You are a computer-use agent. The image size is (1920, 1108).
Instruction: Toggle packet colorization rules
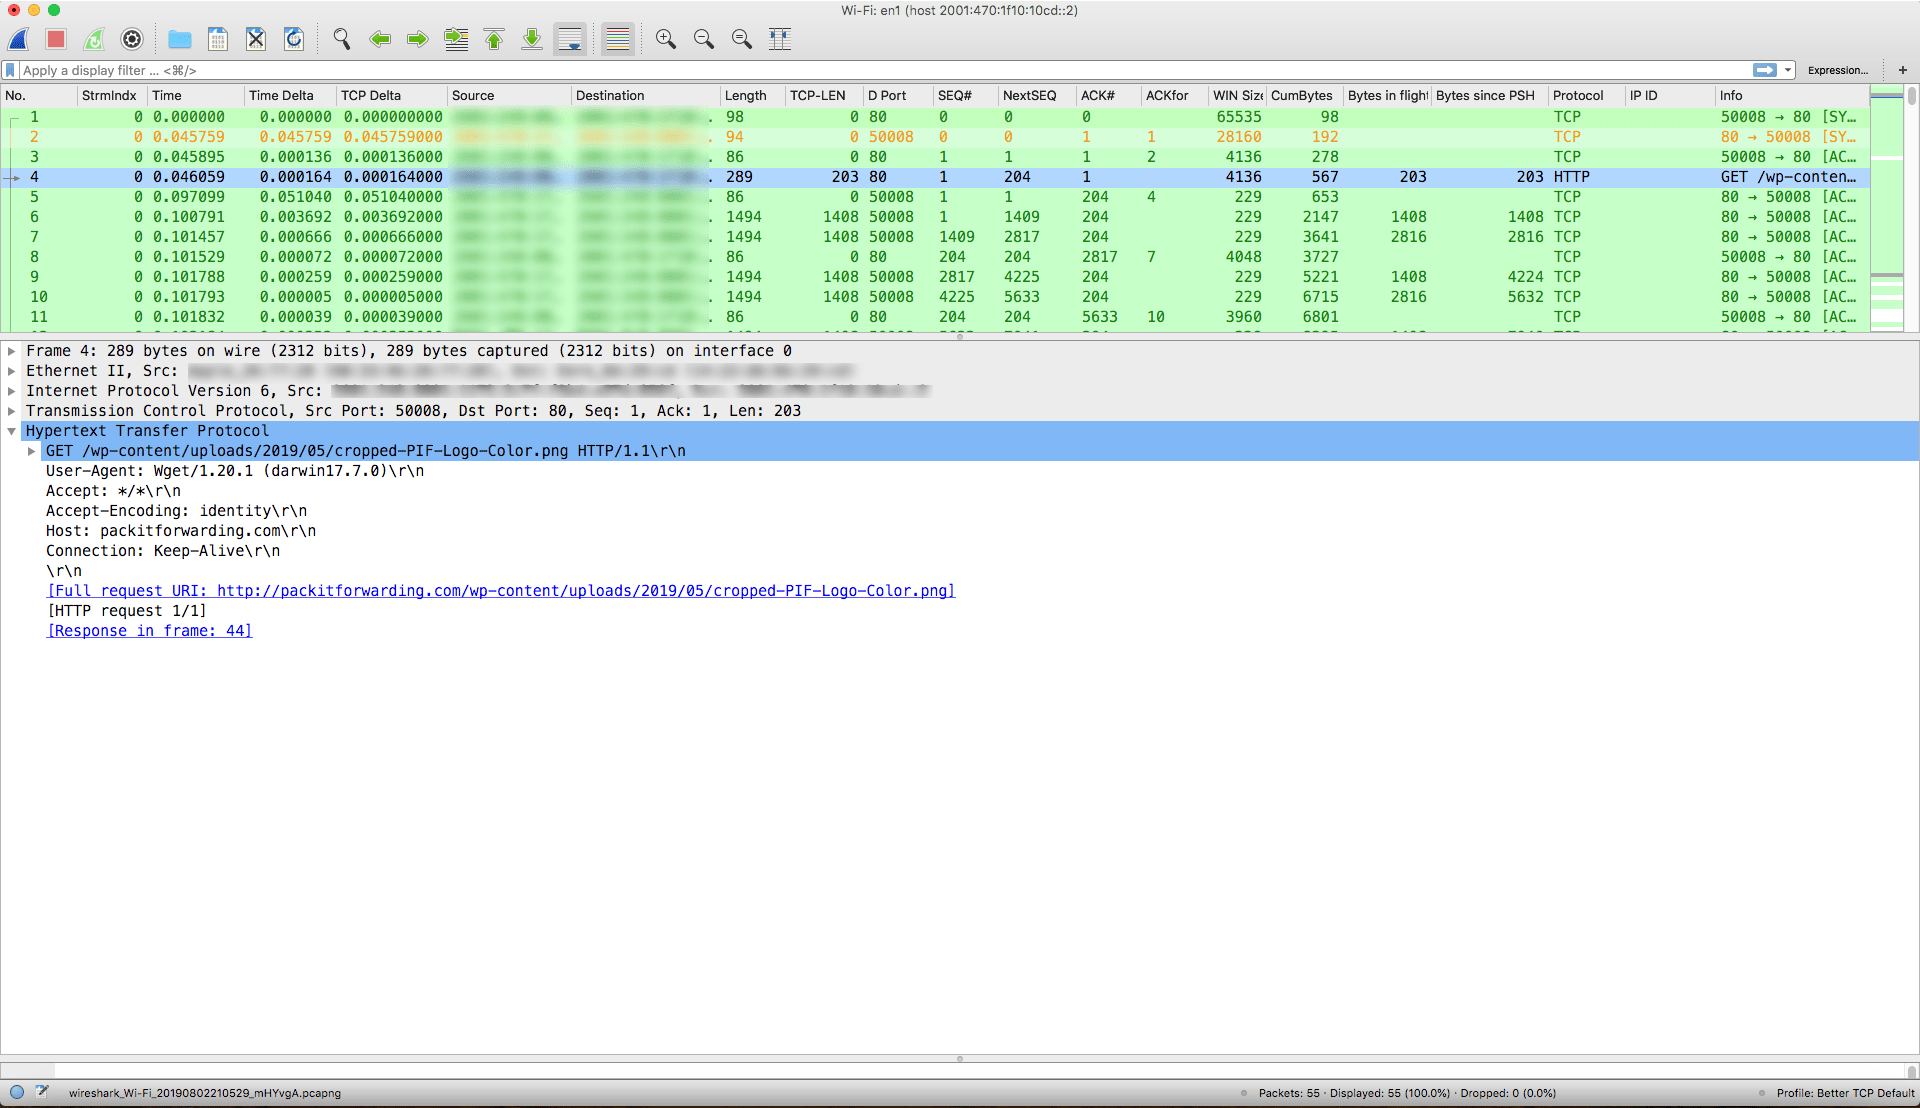tap(618, 39)
